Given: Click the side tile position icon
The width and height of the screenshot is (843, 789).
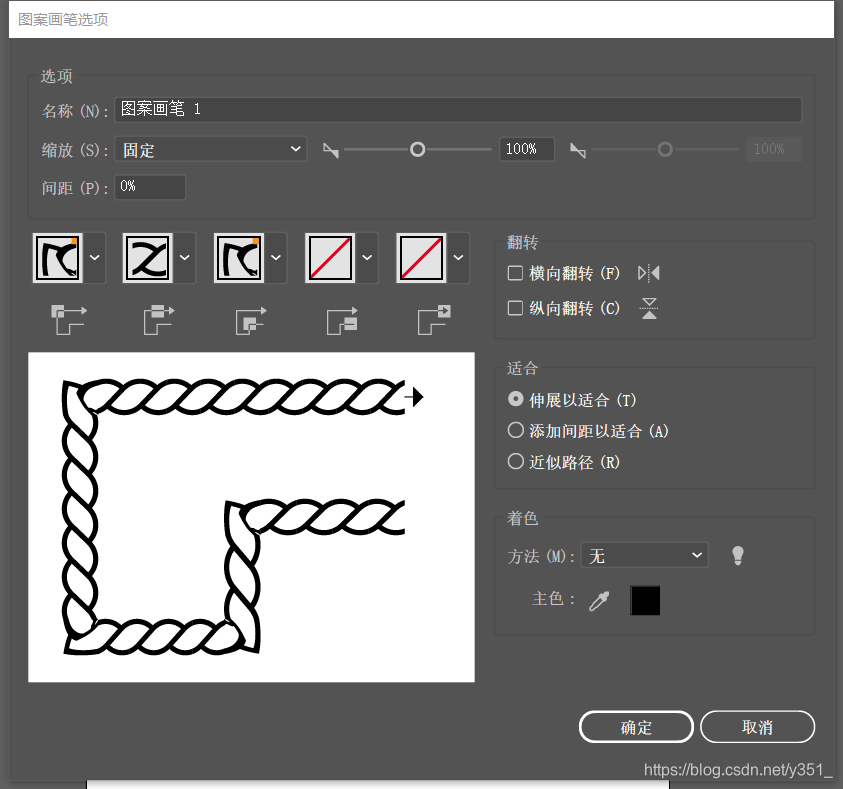Looking at the screenshot, I should pyautogui.click(x=159, y=319).
